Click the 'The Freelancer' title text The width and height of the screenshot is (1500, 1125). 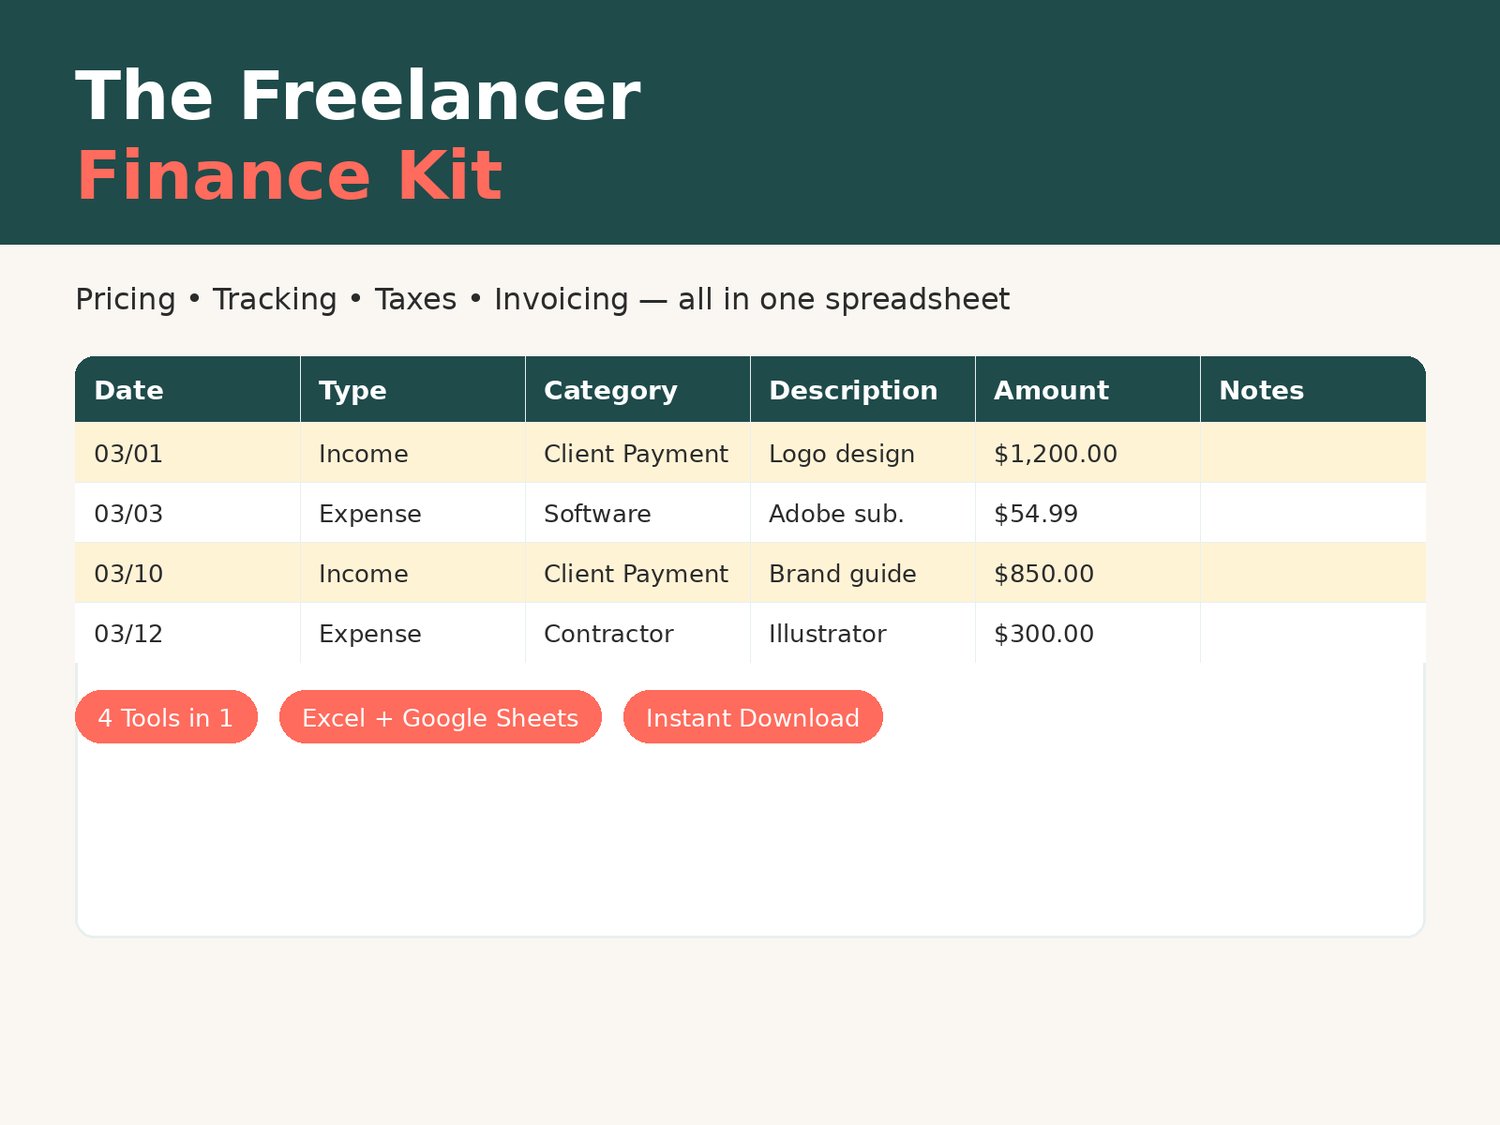(358, 96)
